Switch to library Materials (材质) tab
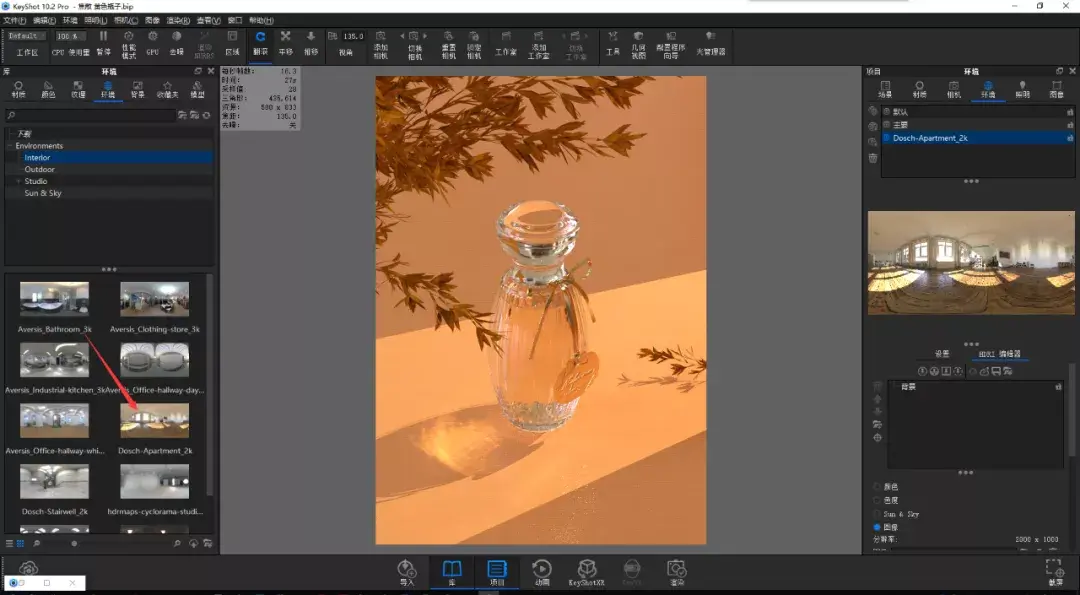1080x595 pixels. point(18,90)
